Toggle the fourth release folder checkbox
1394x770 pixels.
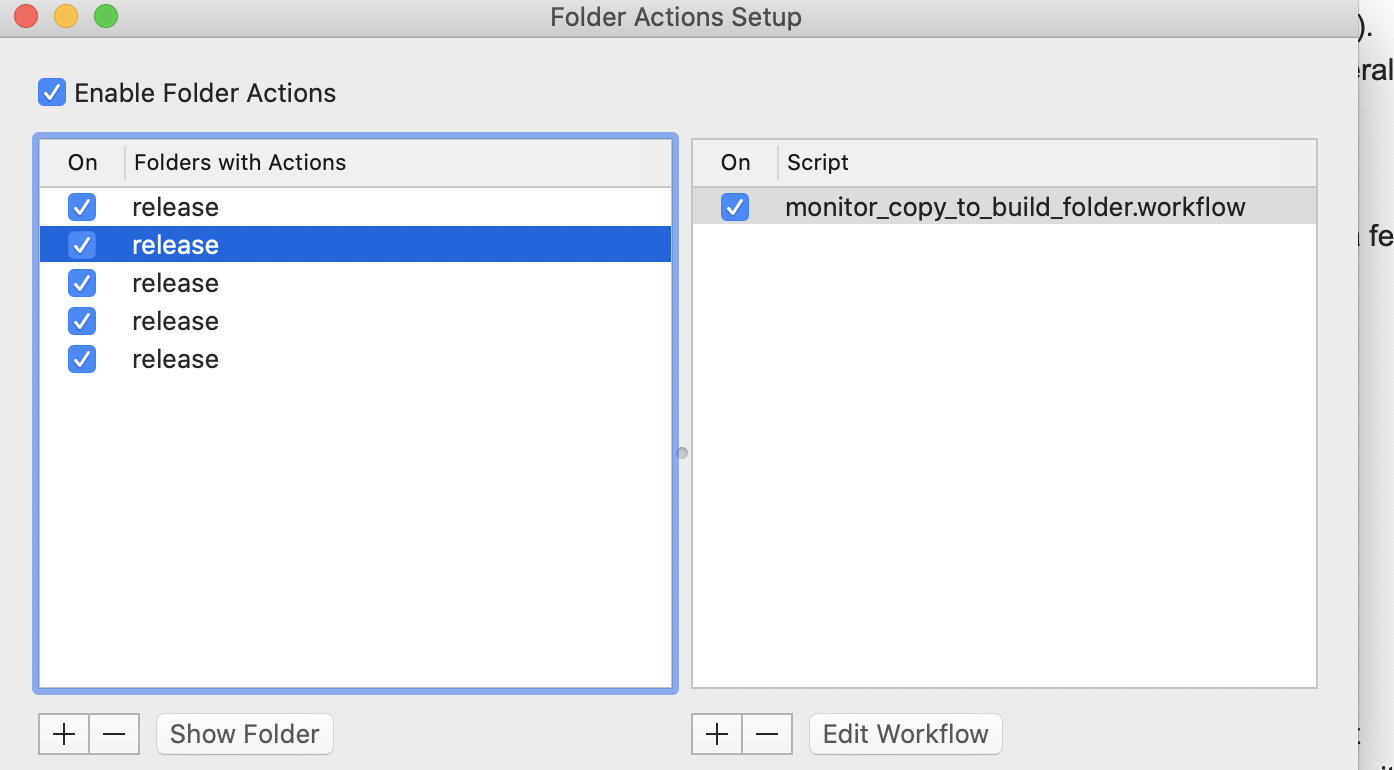pyautogui.click(x=82, y=321)
